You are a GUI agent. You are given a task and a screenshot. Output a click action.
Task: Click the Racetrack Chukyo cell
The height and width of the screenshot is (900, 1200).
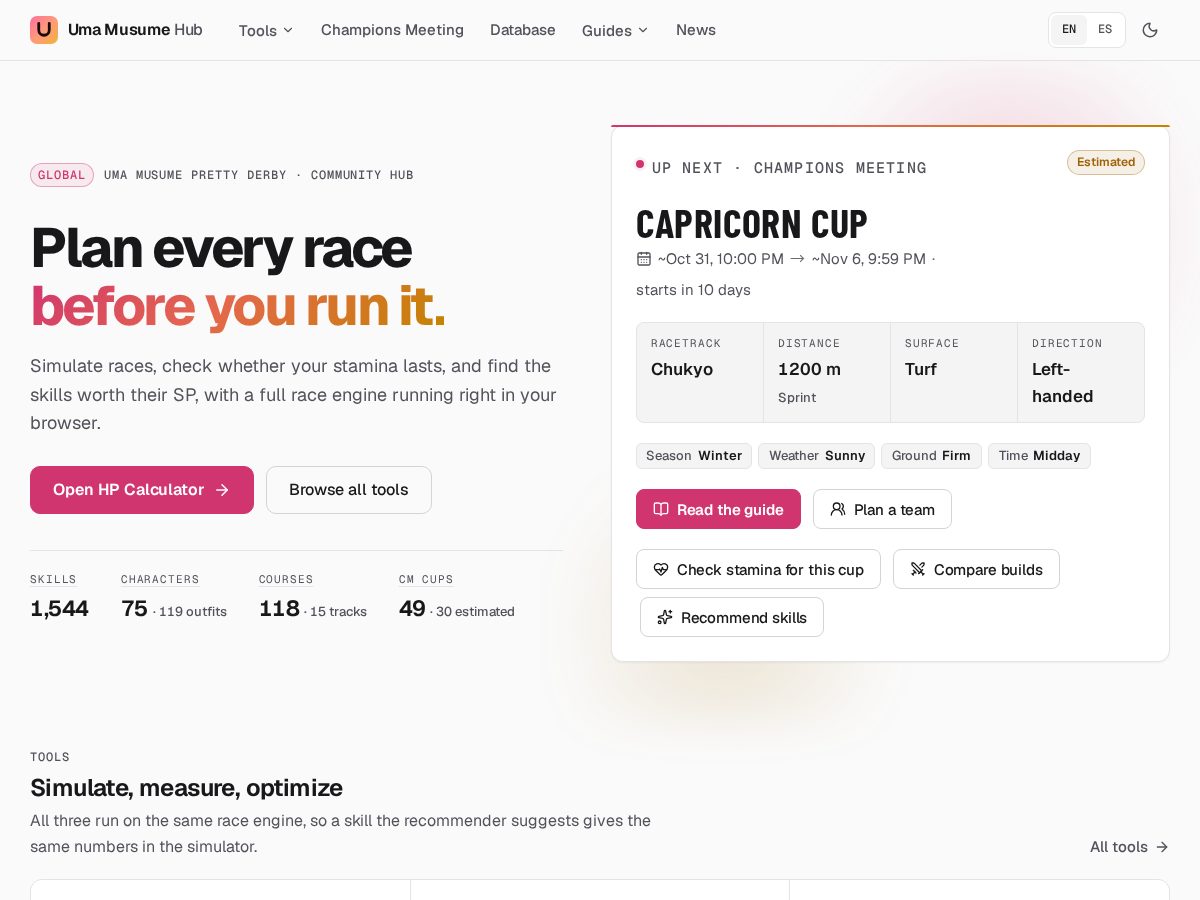pos(700,372)
